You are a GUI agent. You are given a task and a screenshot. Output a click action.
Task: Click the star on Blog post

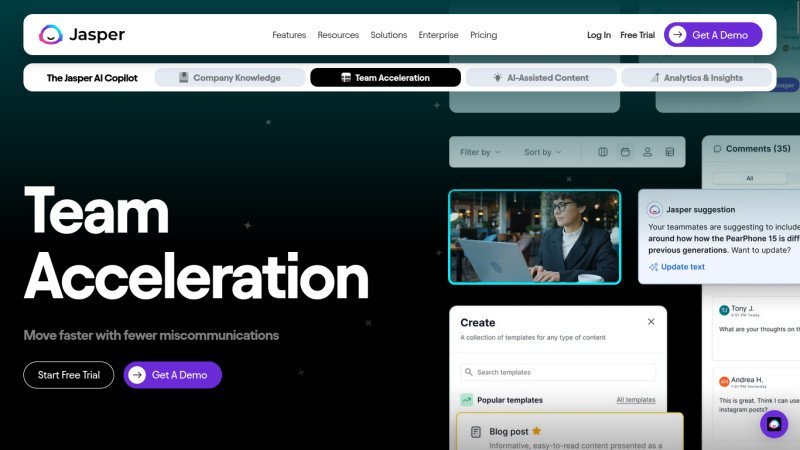pyautogui.click(x=536, y=431)
